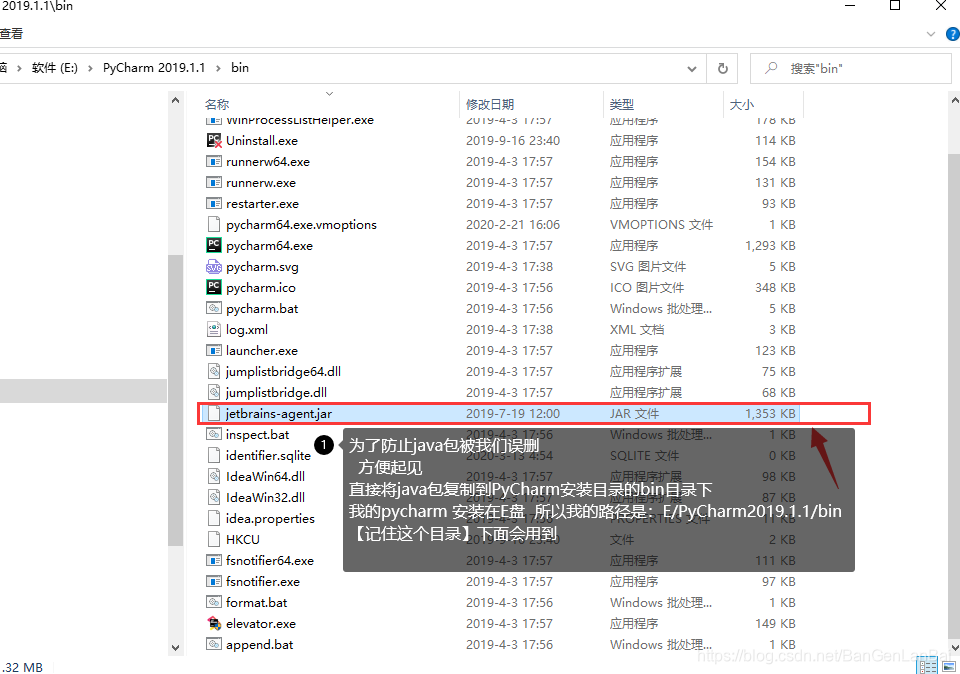Click the restarter.exe application icon
The image size is (960, 674).
click(214, 204)
